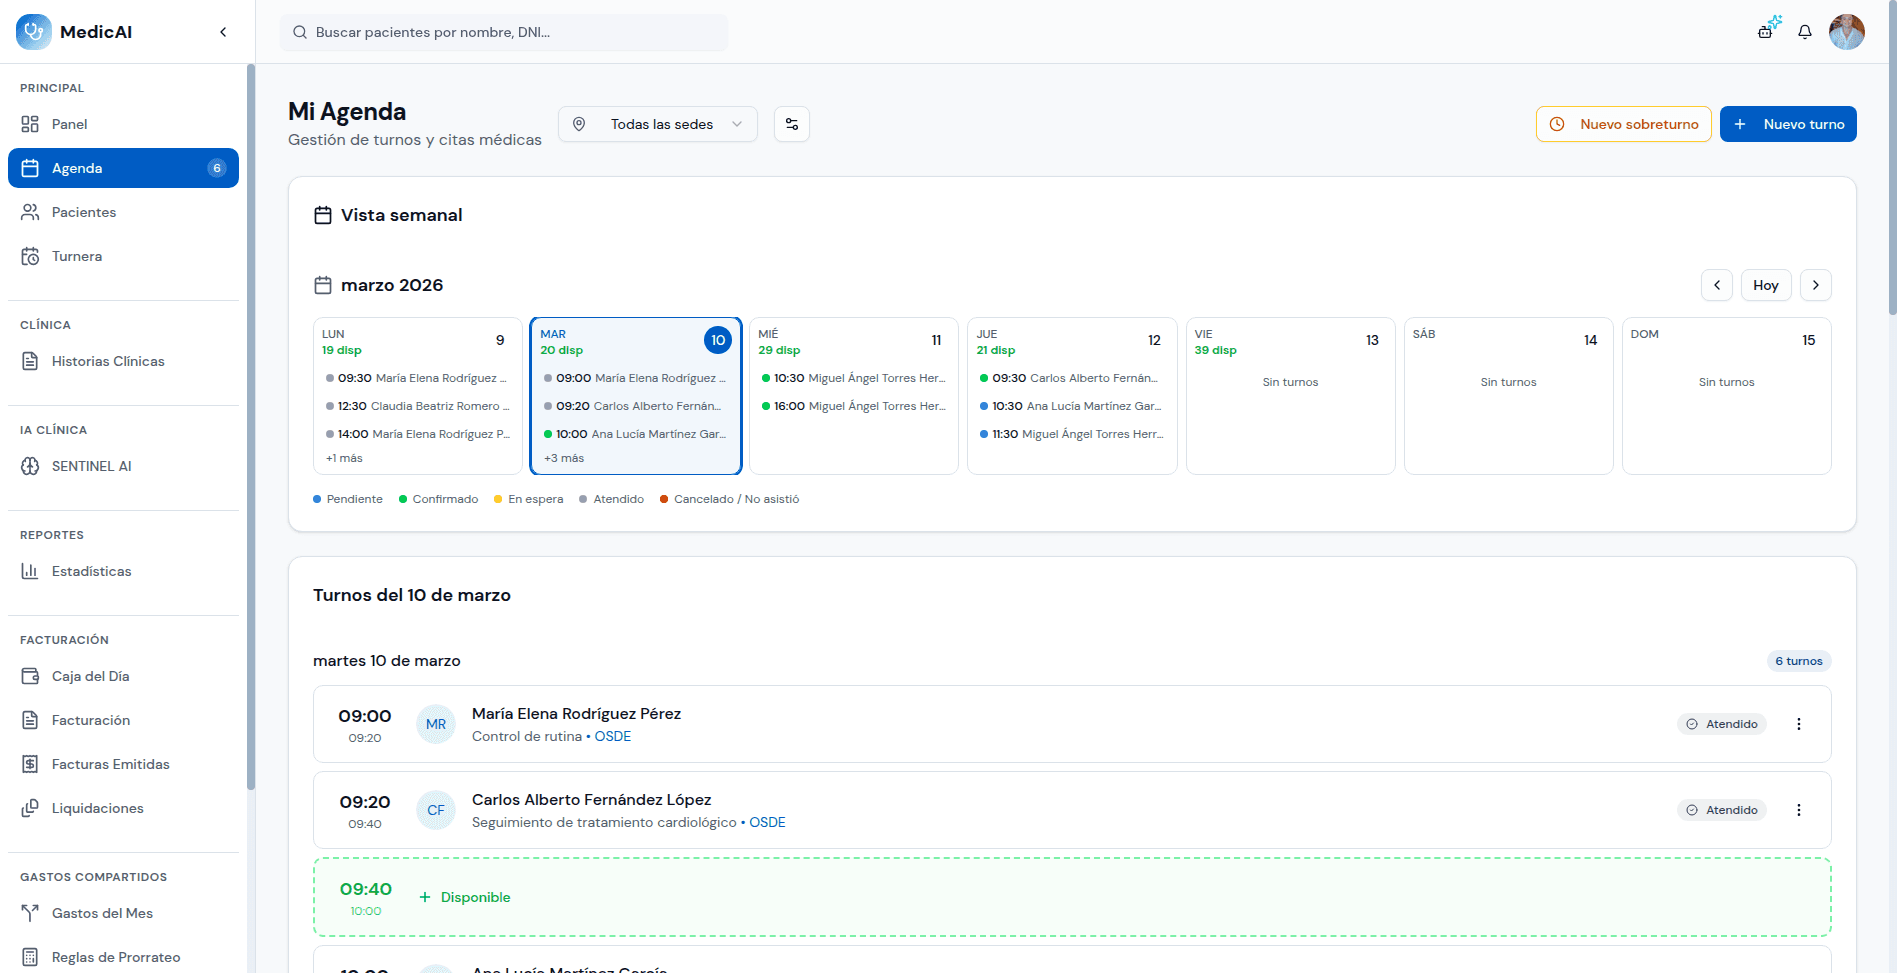Viewport: 1897px width, 973px height.
Task: Click the user profile avatar
Action: tap(1846, 32)
